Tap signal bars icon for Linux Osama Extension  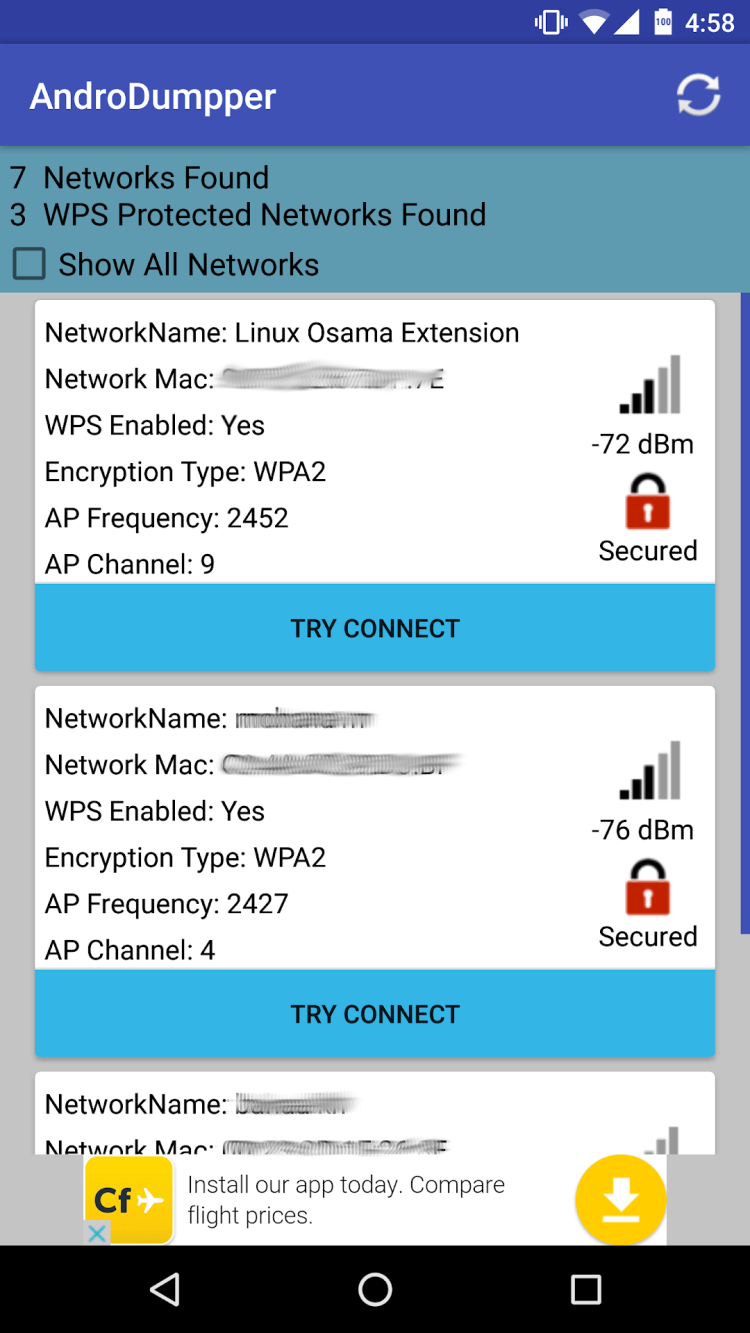650,385
